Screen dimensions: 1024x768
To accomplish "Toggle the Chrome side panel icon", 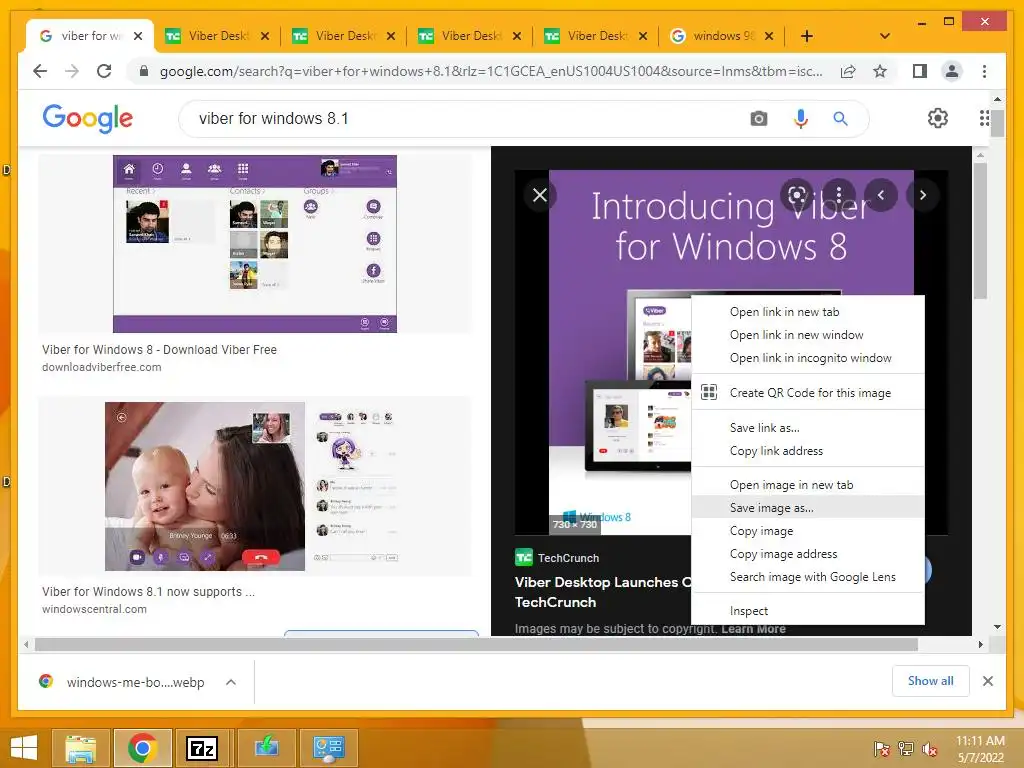I will pos(920,71).
